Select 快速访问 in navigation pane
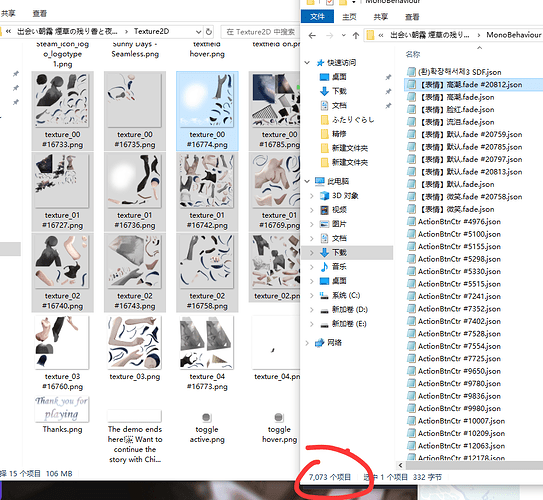This screenshot has height=500, width=543. (x=341, y=63)
